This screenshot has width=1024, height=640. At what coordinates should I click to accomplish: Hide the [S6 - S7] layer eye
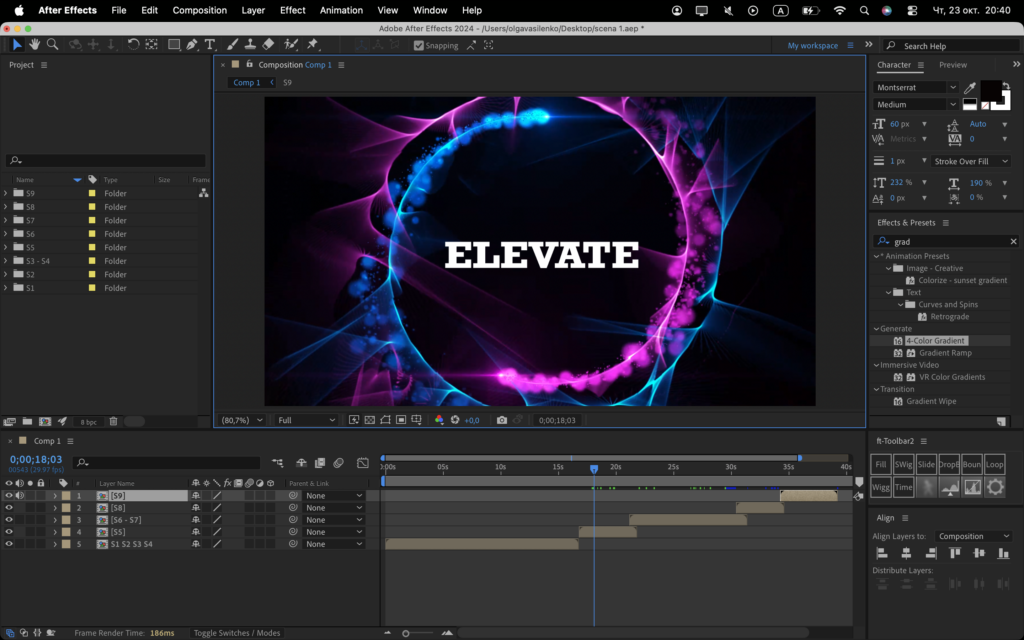(x=9, y=520)
